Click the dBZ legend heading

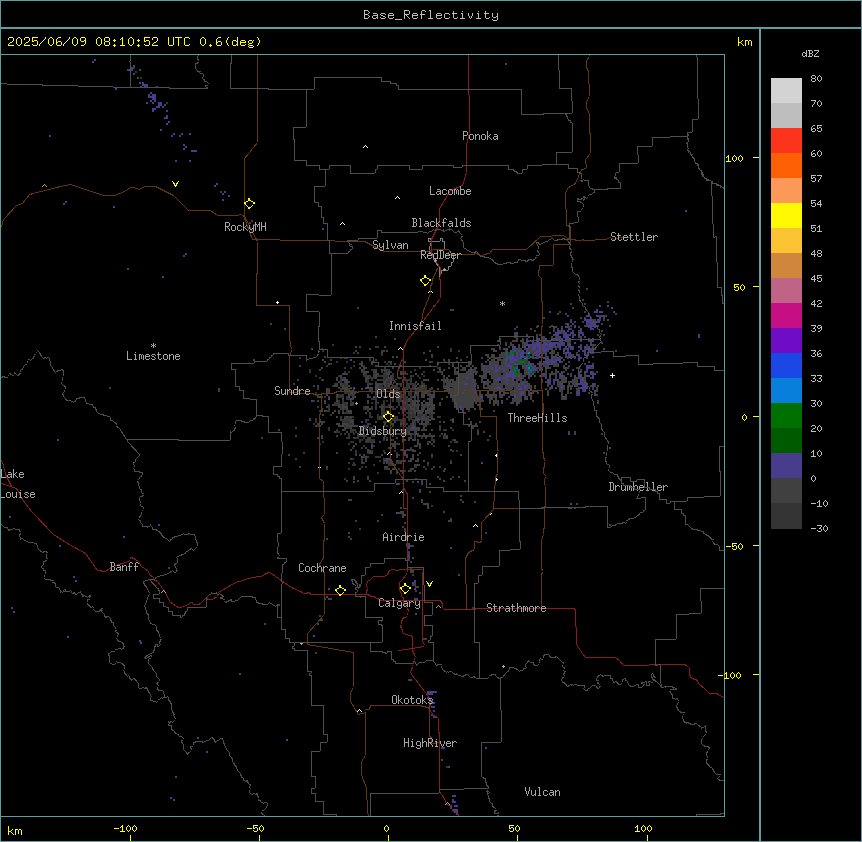(x=810, y=53)
